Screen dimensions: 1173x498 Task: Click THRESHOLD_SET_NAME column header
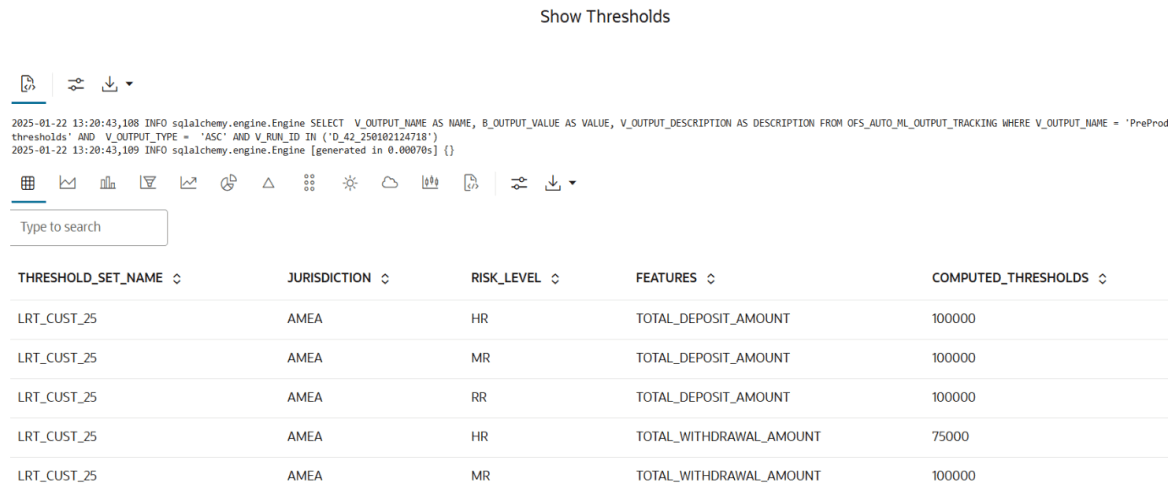(91, 278)
